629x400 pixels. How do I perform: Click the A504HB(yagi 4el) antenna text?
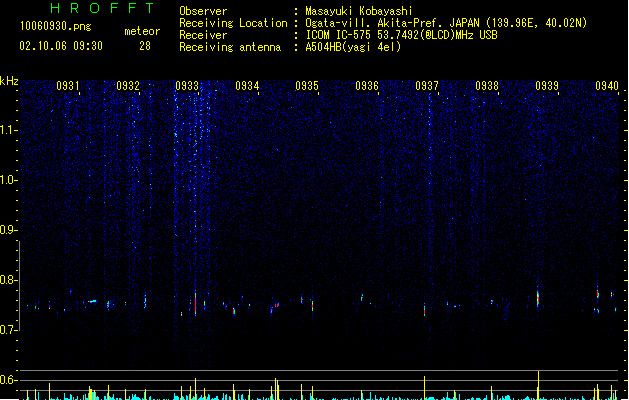click(x=353, y=47)
